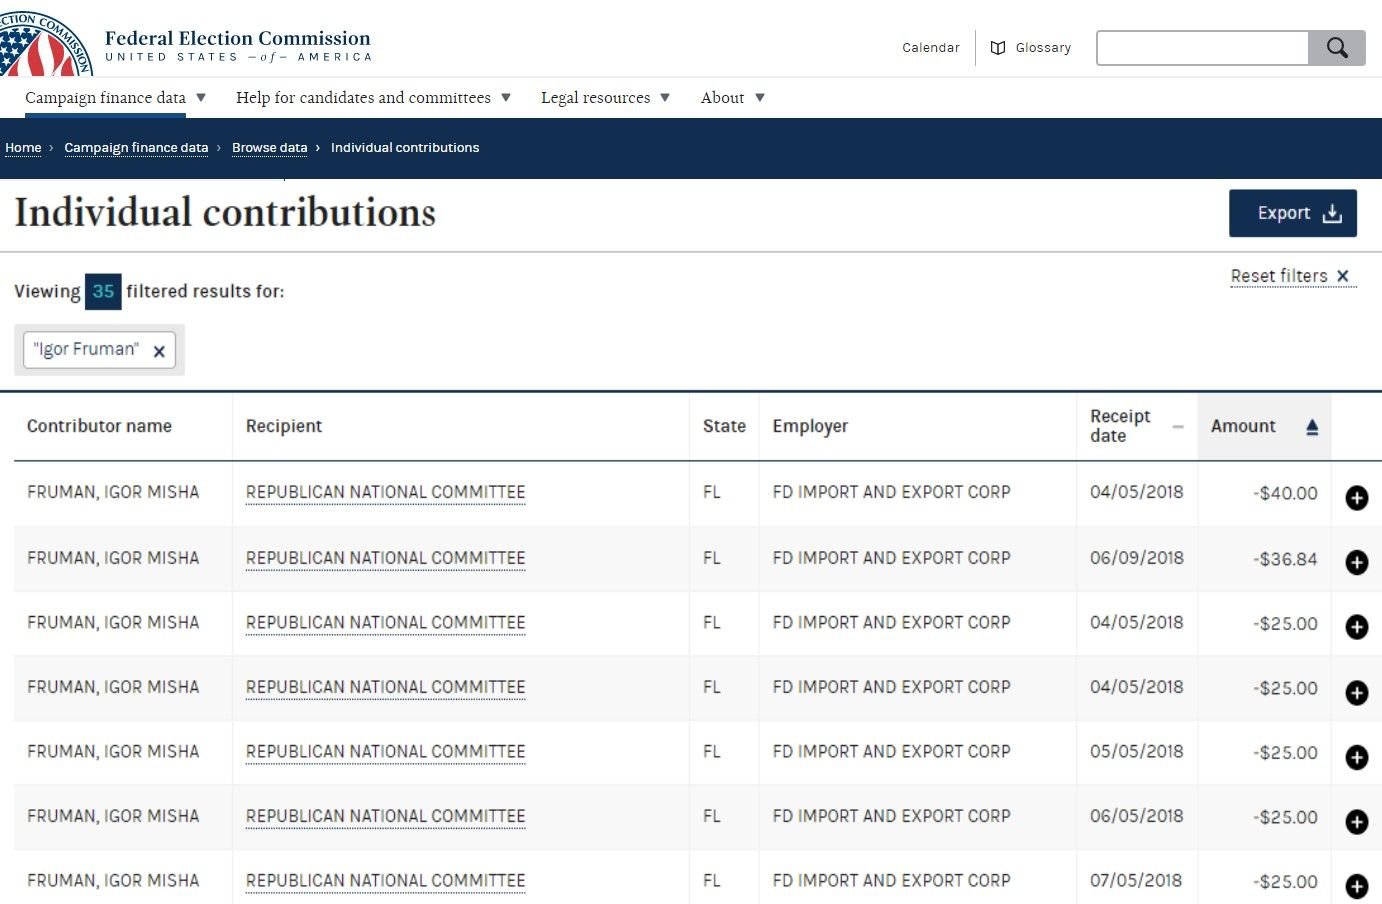Click the 05/05/2018 receipt date cell
The width and height of the screenshot is (1382, 904).
tap(1137, 752)
